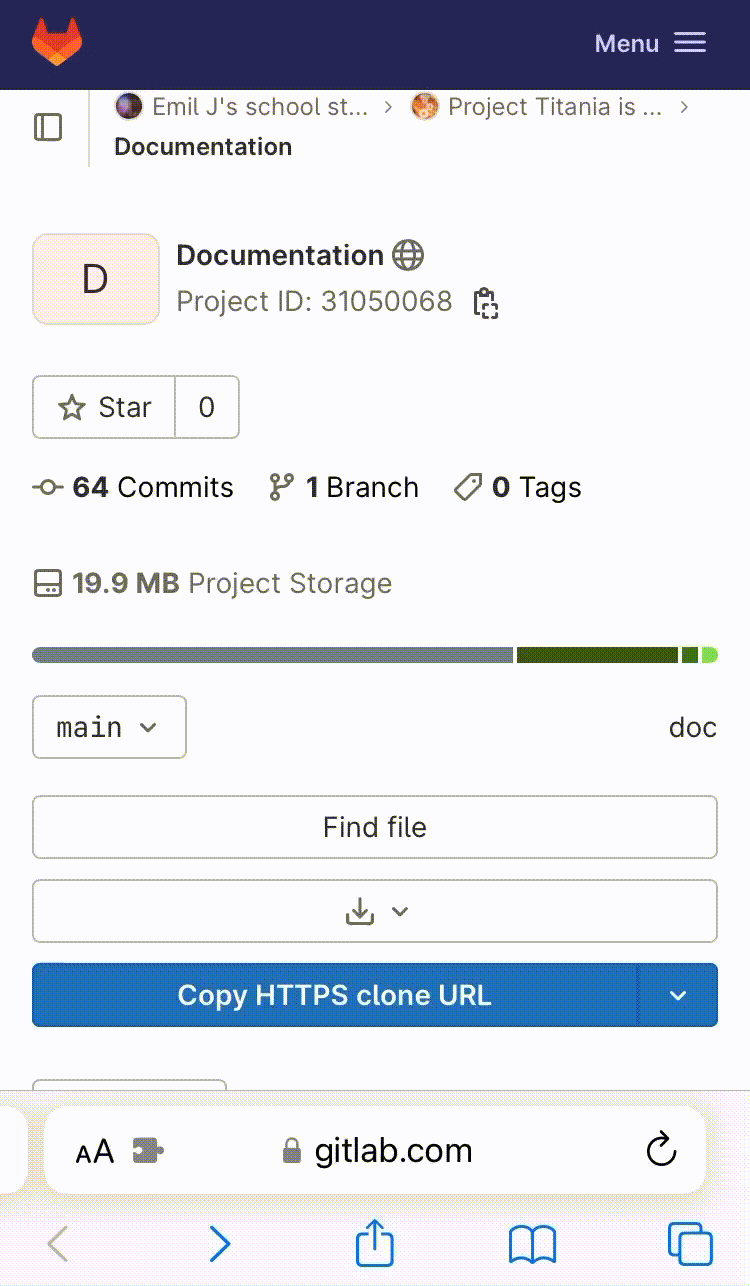Toggle Star on the Documentation project
Image resolution: width=750 pixels, height=1286 pixels.
tap(105, 407)
